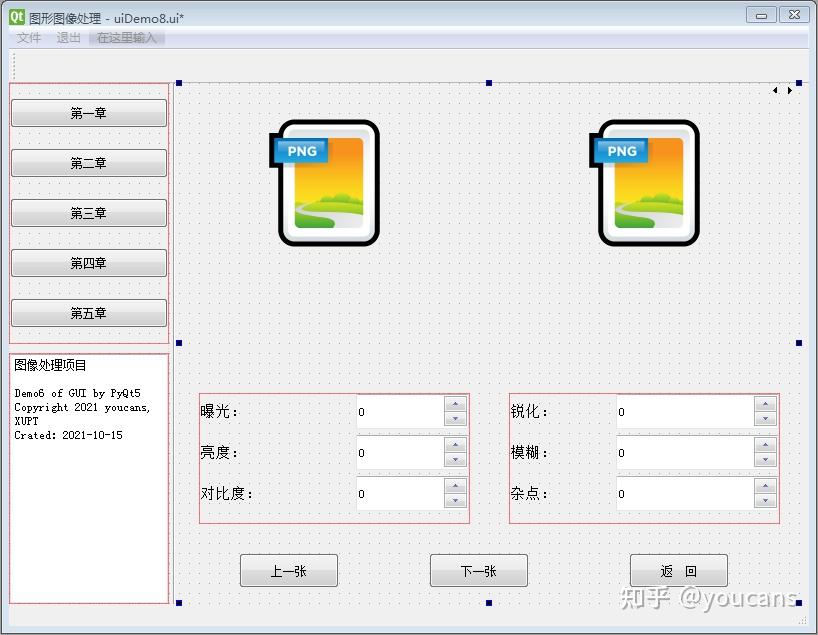
Task: Decrease the 亮度 spinbox value
Action: point(455,460)
